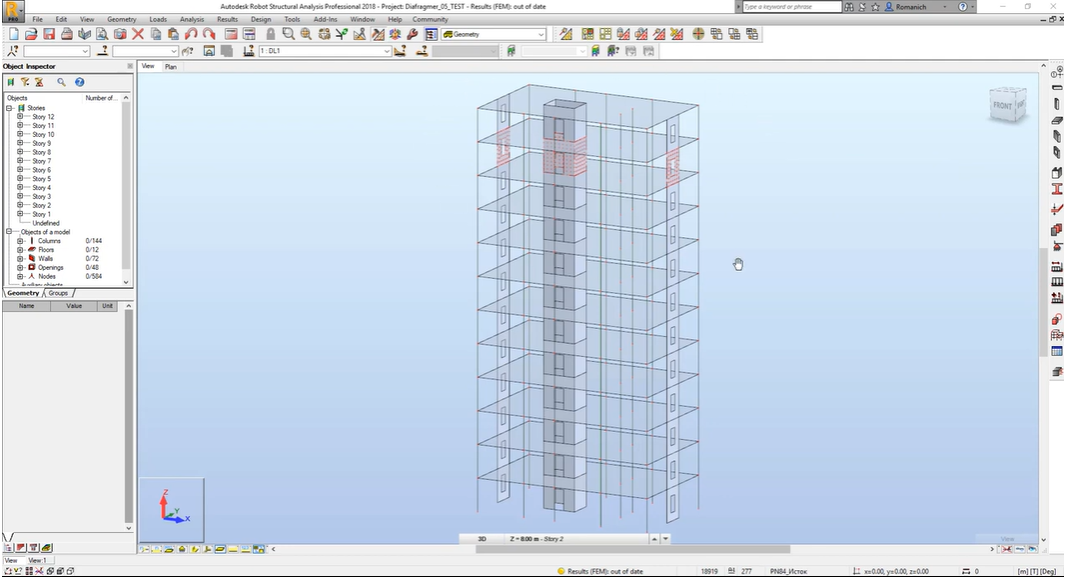Click the last view-display icon below the canvas
Image resolution: width=1065 pixels, height=577 pixels.
tap(259, 549)
